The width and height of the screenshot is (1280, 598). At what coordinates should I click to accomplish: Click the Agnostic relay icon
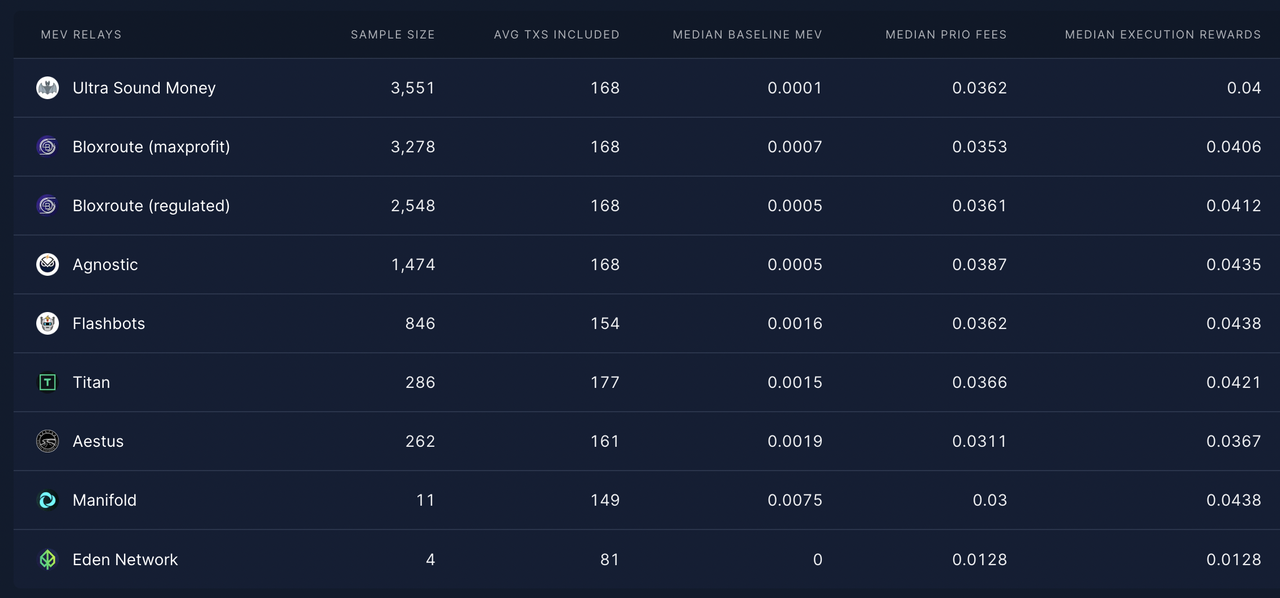47,265
